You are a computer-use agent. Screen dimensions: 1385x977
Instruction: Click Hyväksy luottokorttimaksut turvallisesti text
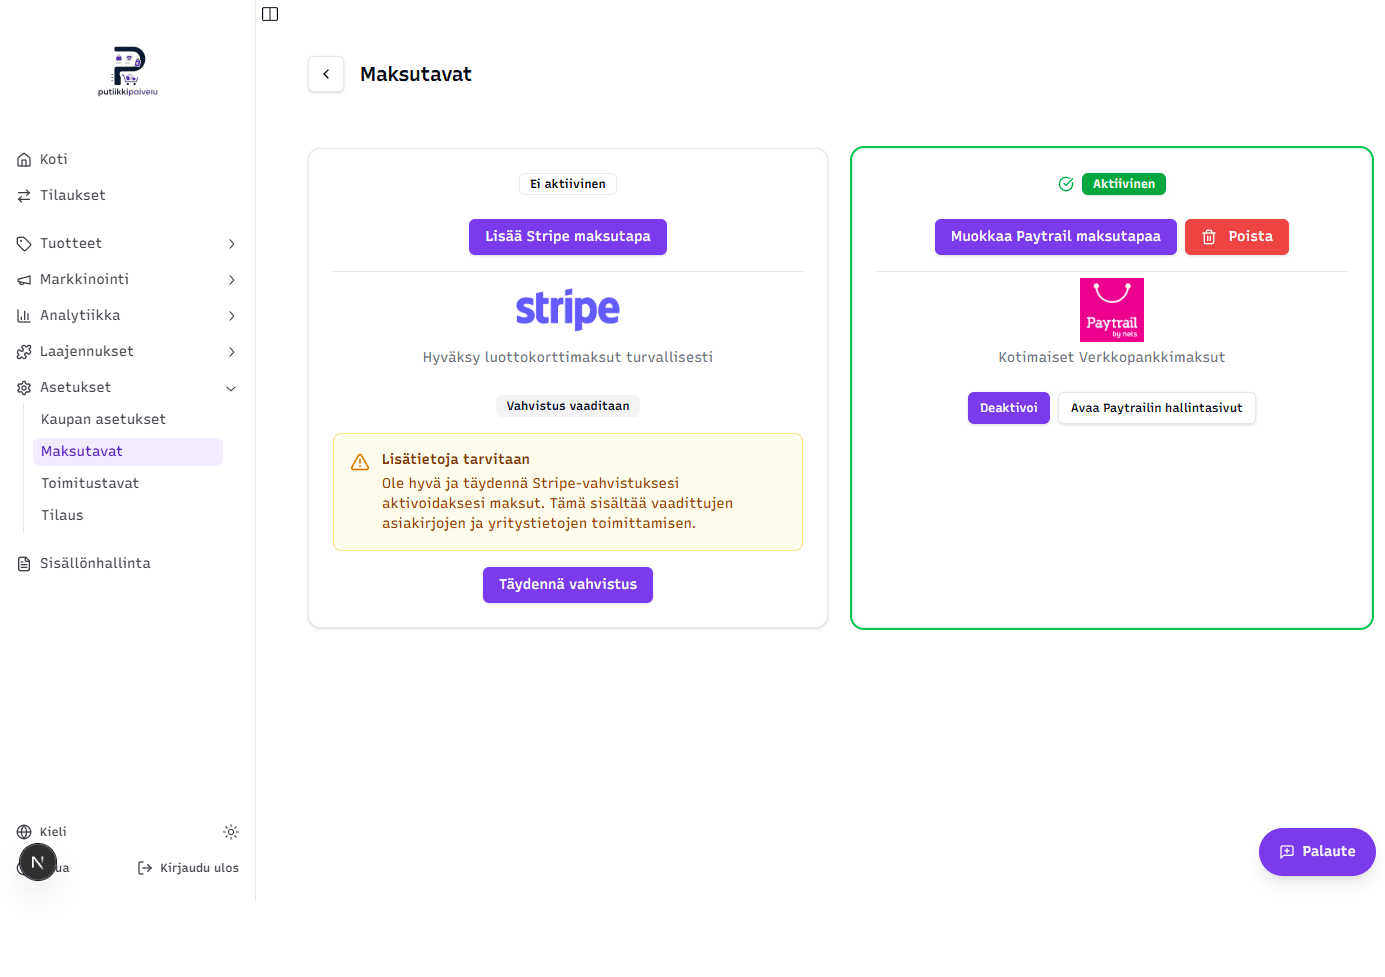(x=568, y=357)
